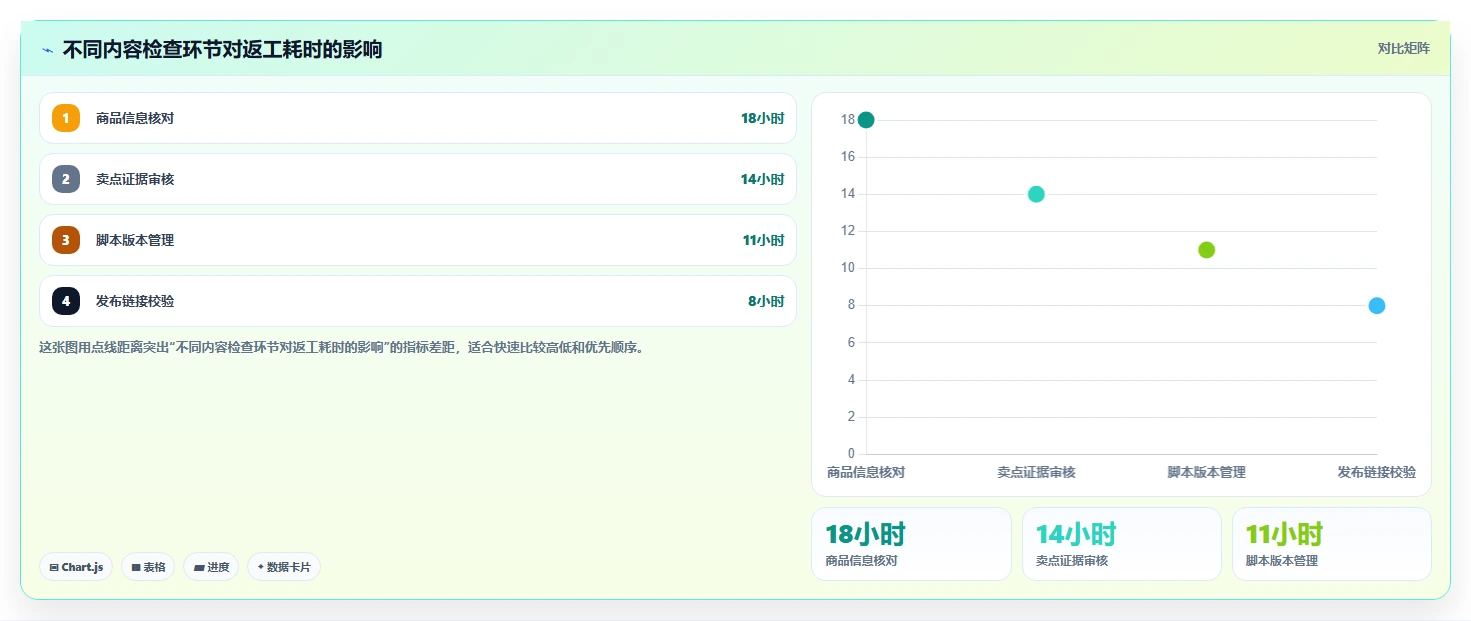Image resolution: width=1471 pixels, height=621 pixels.
Task: Select the Chart.js tag
Action: [x=76, y=567]
